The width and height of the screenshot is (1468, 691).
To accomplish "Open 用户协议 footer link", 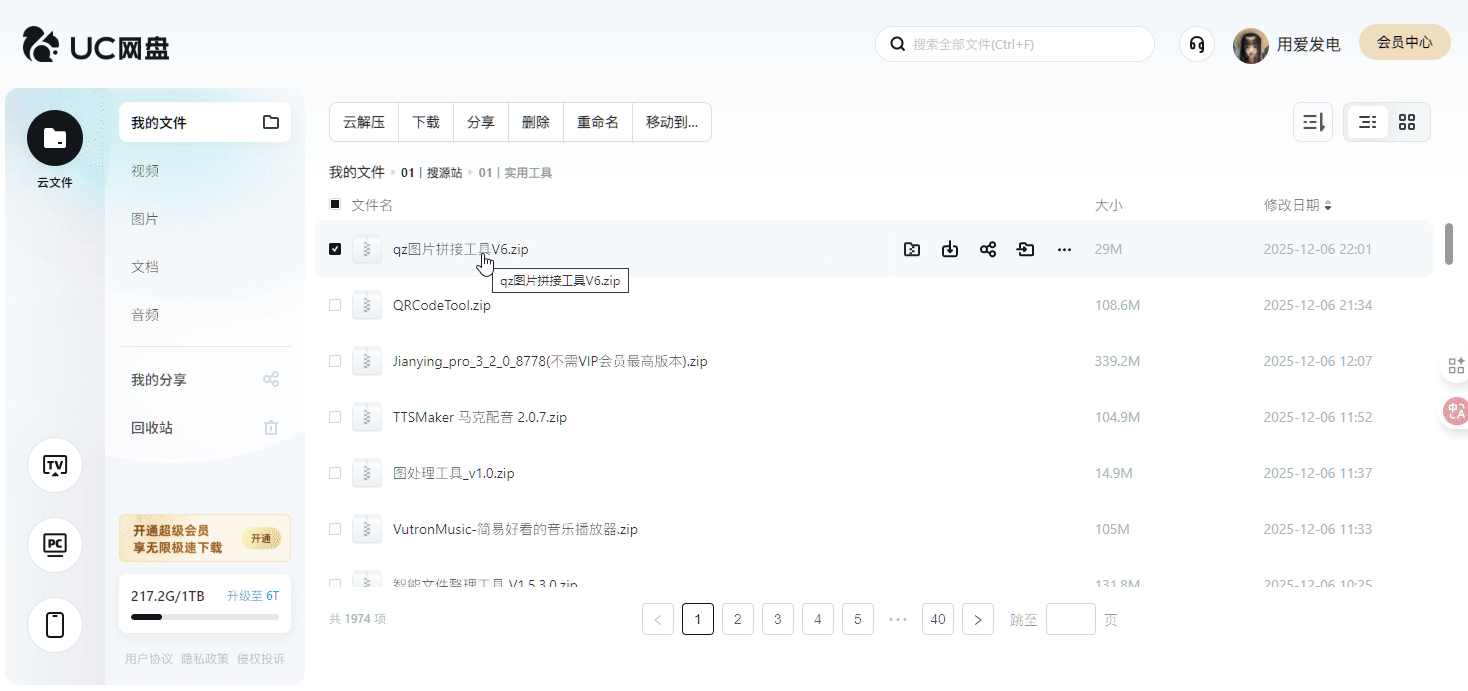I will point(149,659).
